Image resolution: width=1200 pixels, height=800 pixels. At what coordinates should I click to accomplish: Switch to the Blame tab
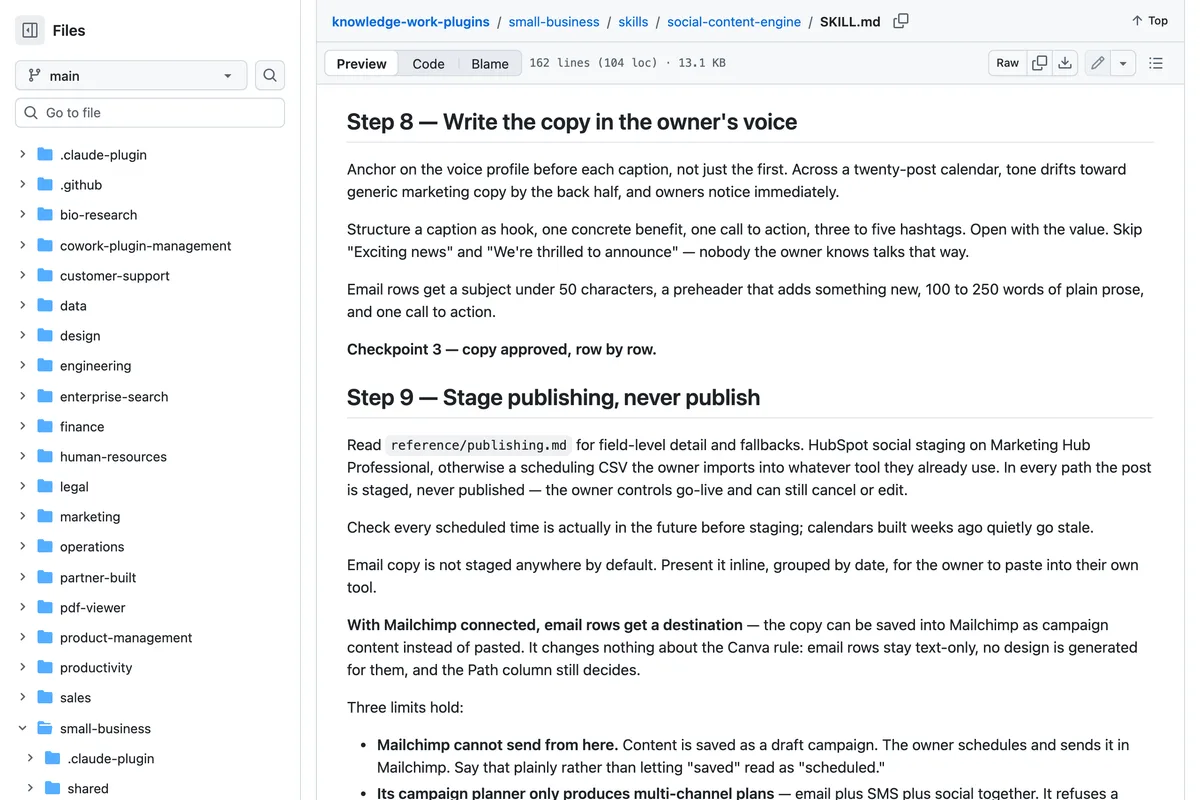[490, 63]
